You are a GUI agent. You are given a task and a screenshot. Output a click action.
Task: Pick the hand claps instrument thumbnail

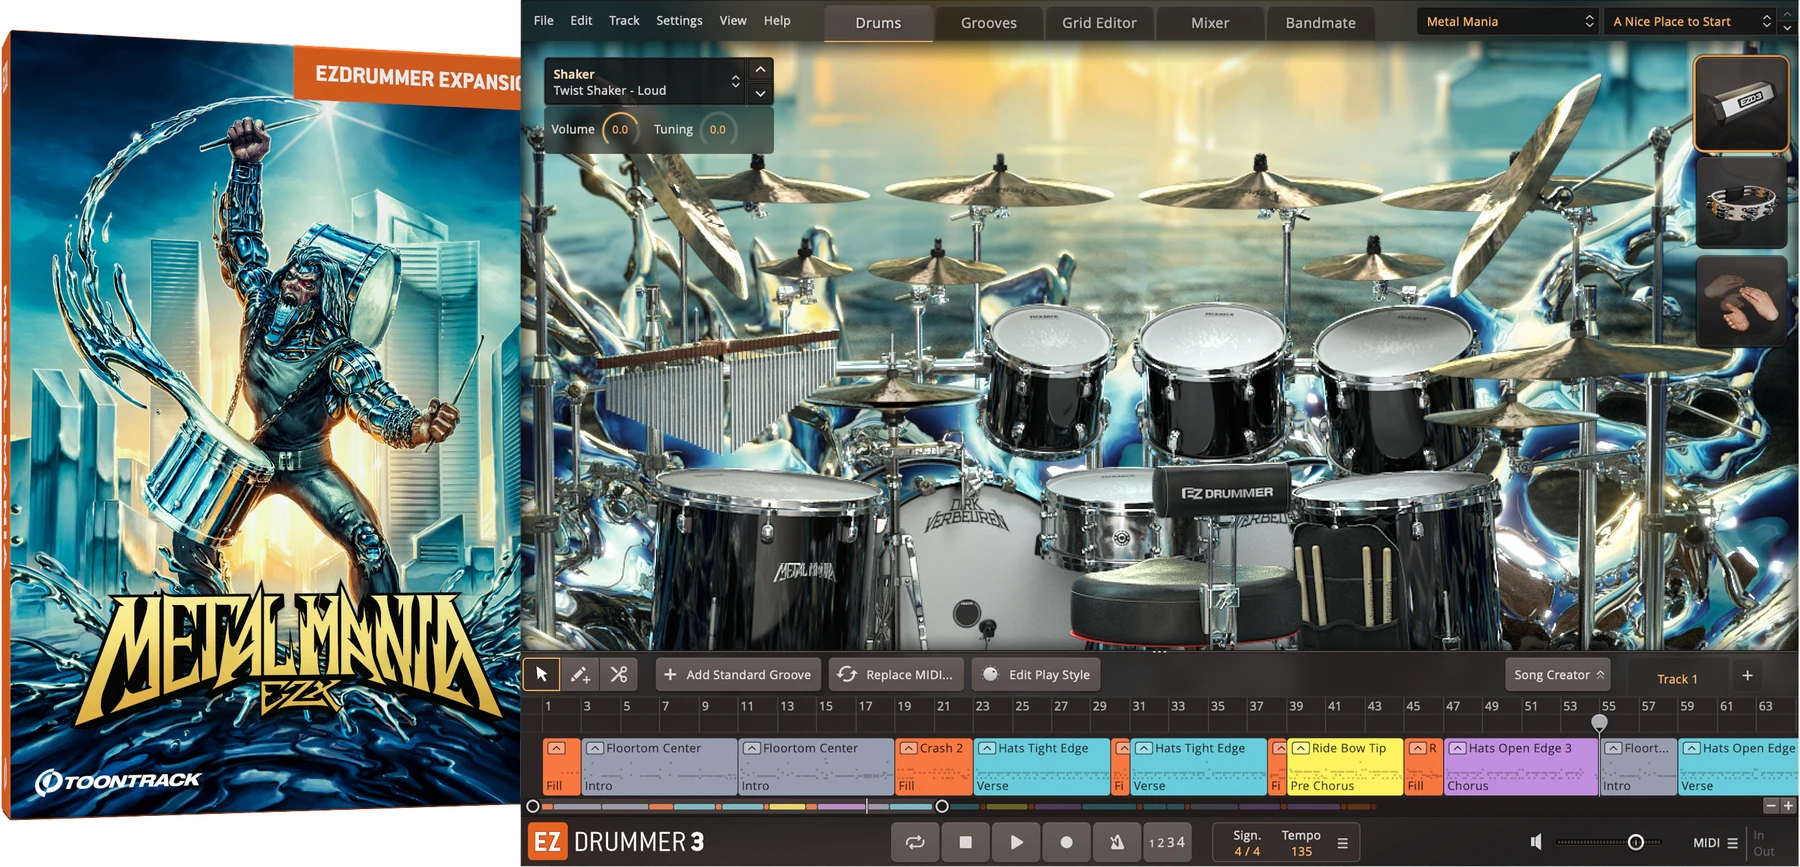tap(1741, 301)
